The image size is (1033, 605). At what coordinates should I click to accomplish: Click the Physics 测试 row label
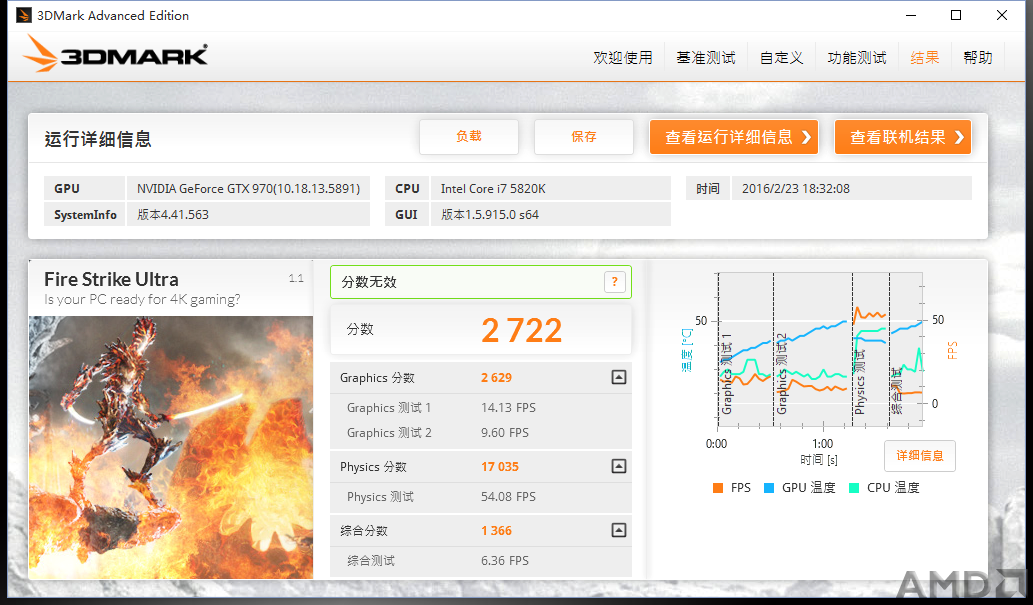pos(380,497)
